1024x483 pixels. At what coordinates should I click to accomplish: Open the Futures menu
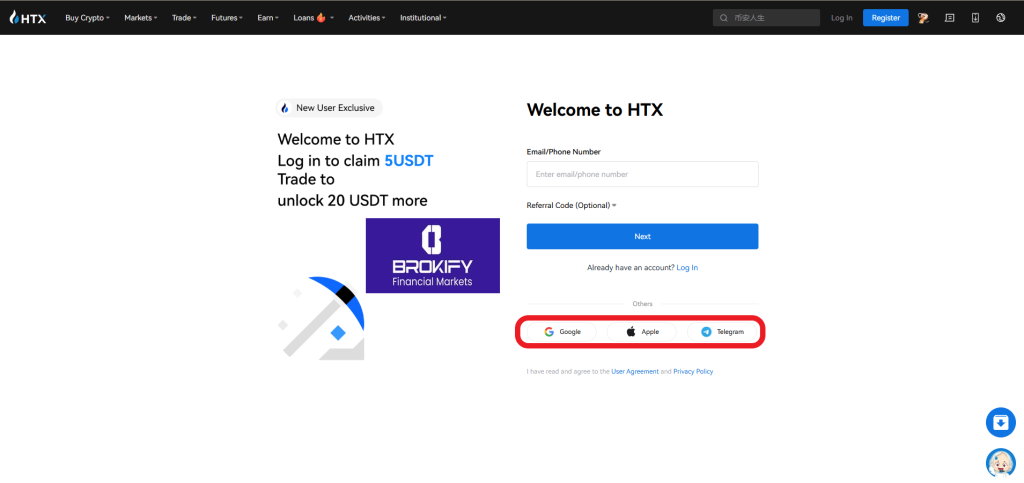[227, 18]
